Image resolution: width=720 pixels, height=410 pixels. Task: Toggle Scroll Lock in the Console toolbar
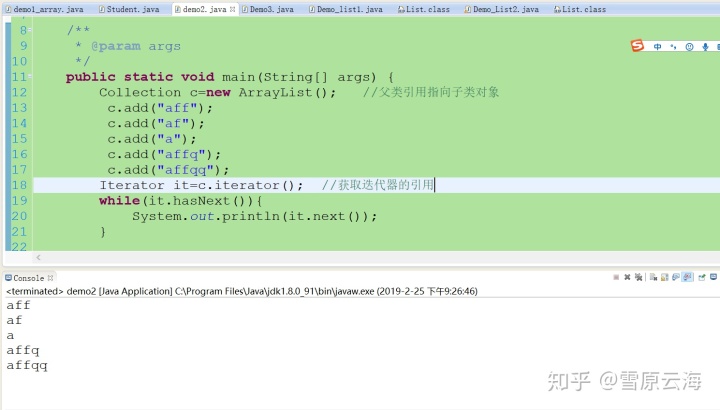point(664,277)
